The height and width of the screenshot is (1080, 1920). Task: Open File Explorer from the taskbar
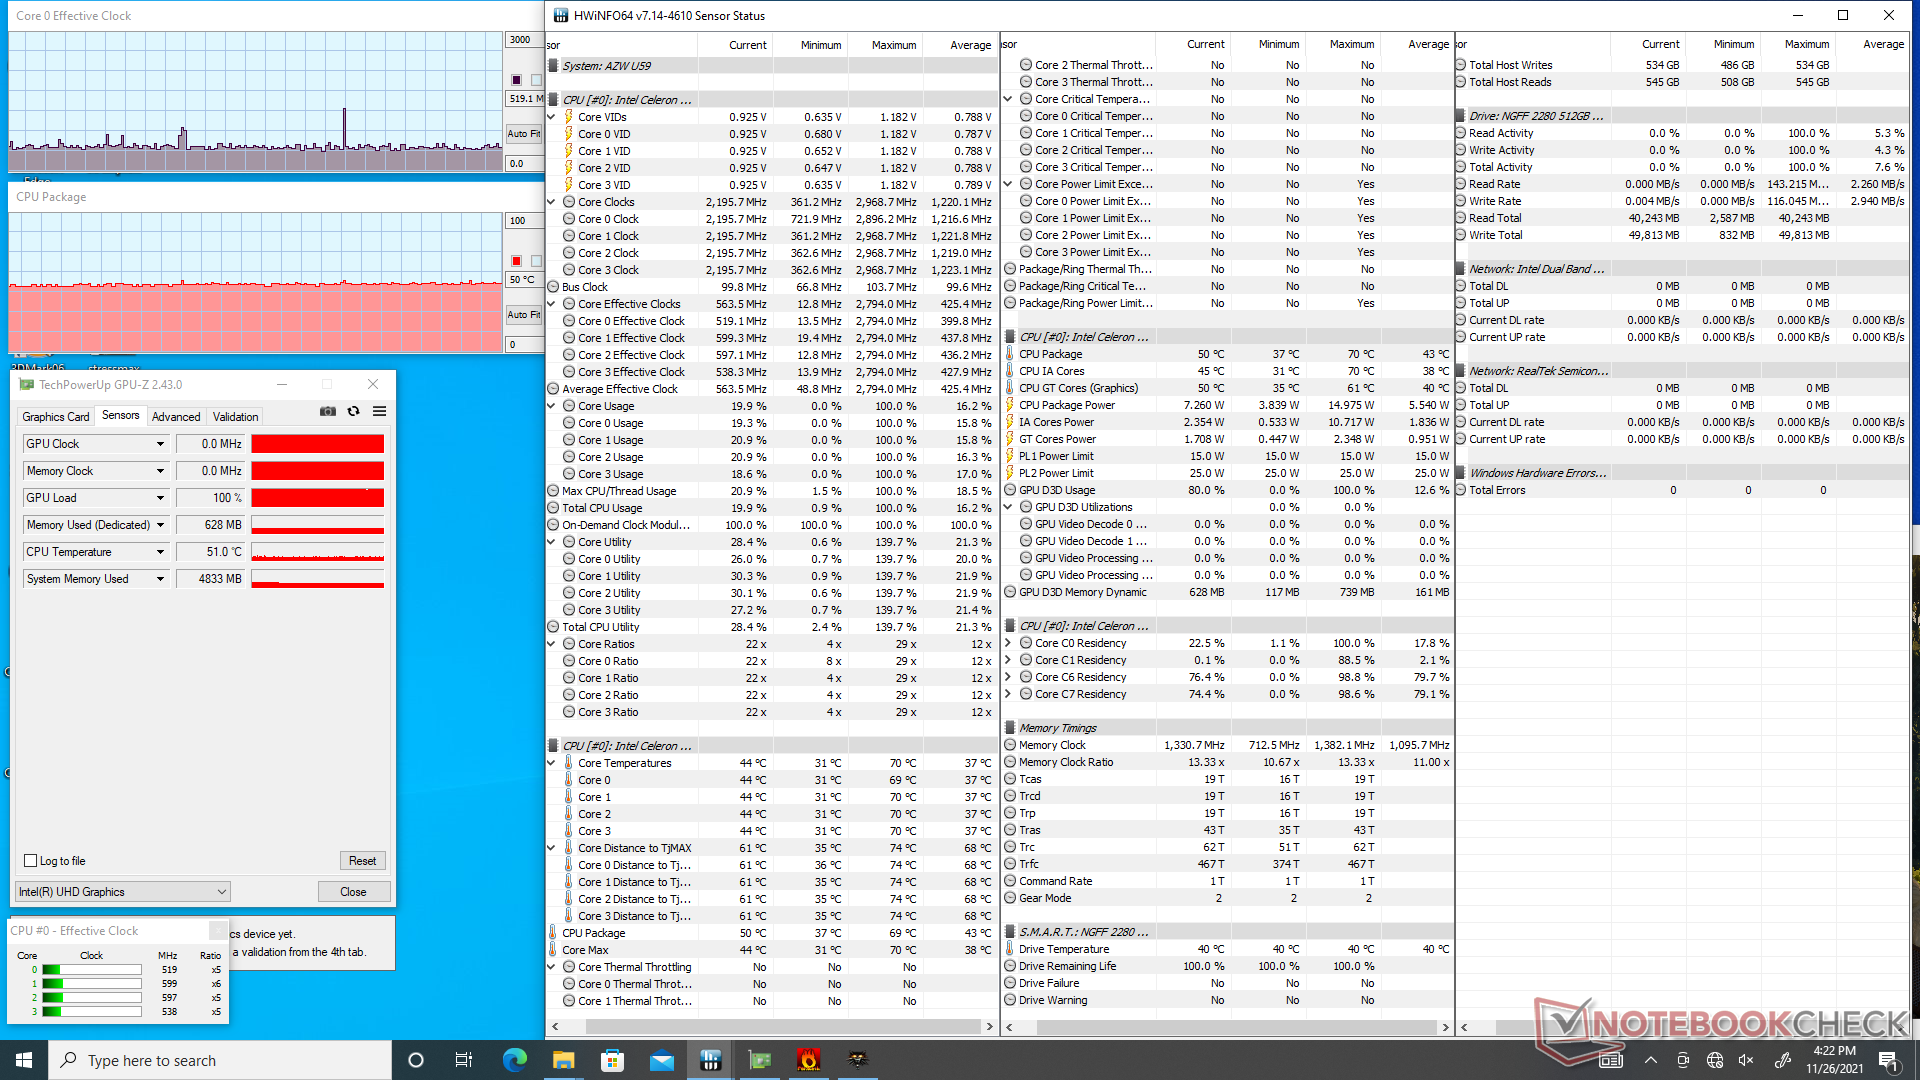pos(563,1060)
